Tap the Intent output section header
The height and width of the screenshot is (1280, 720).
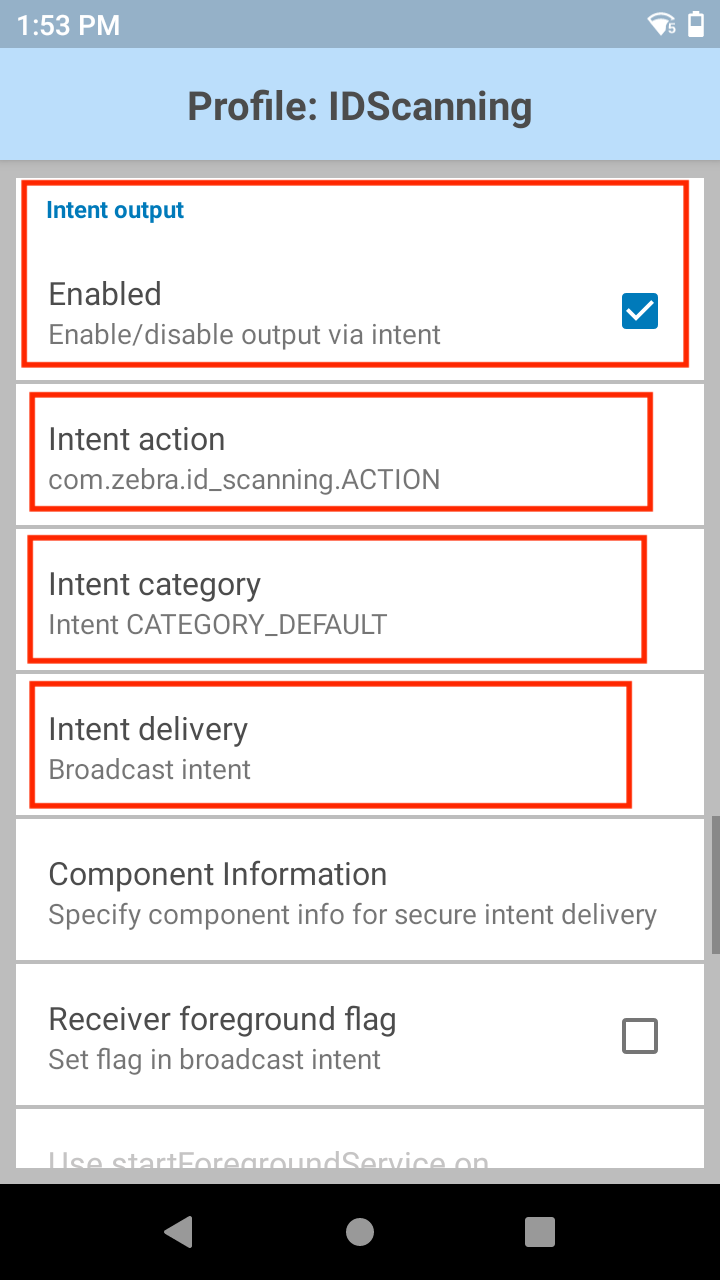tap(115, 210)
